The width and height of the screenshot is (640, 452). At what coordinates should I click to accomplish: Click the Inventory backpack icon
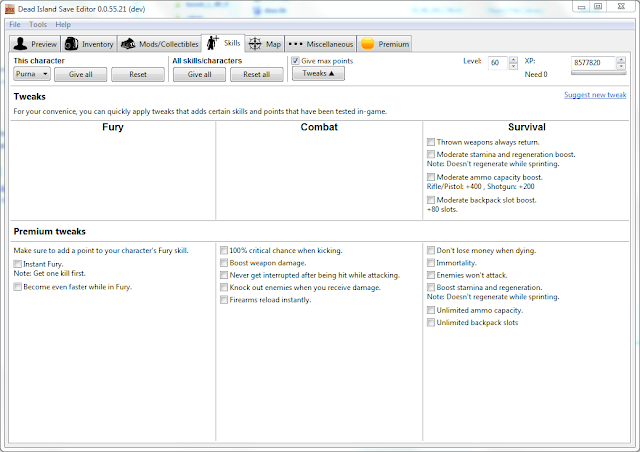(x=72, y=44)
